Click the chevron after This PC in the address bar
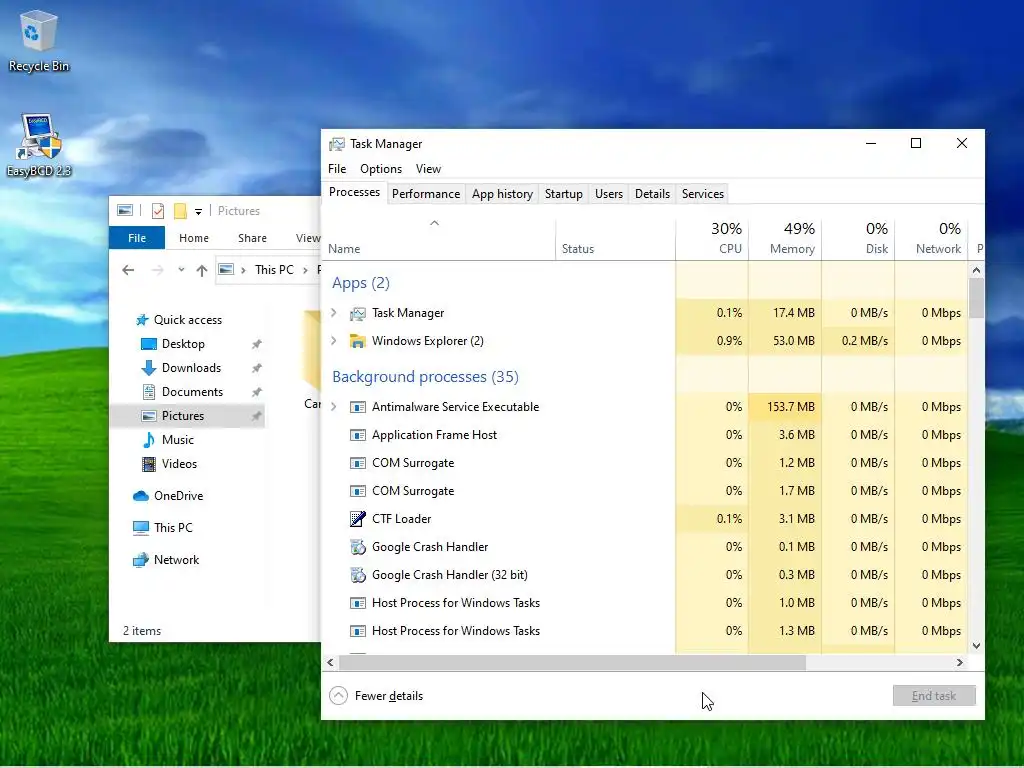This screenshot has width=1024, height=768. tap(305, 270)
